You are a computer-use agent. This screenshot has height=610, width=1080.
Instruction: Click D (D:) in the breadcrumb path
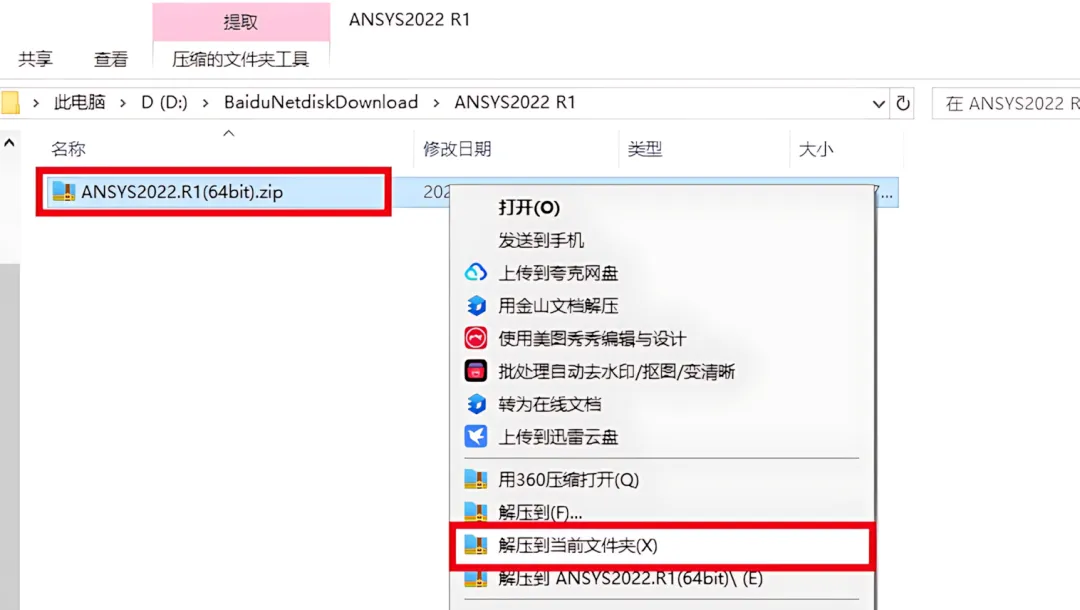coord(164,103)
